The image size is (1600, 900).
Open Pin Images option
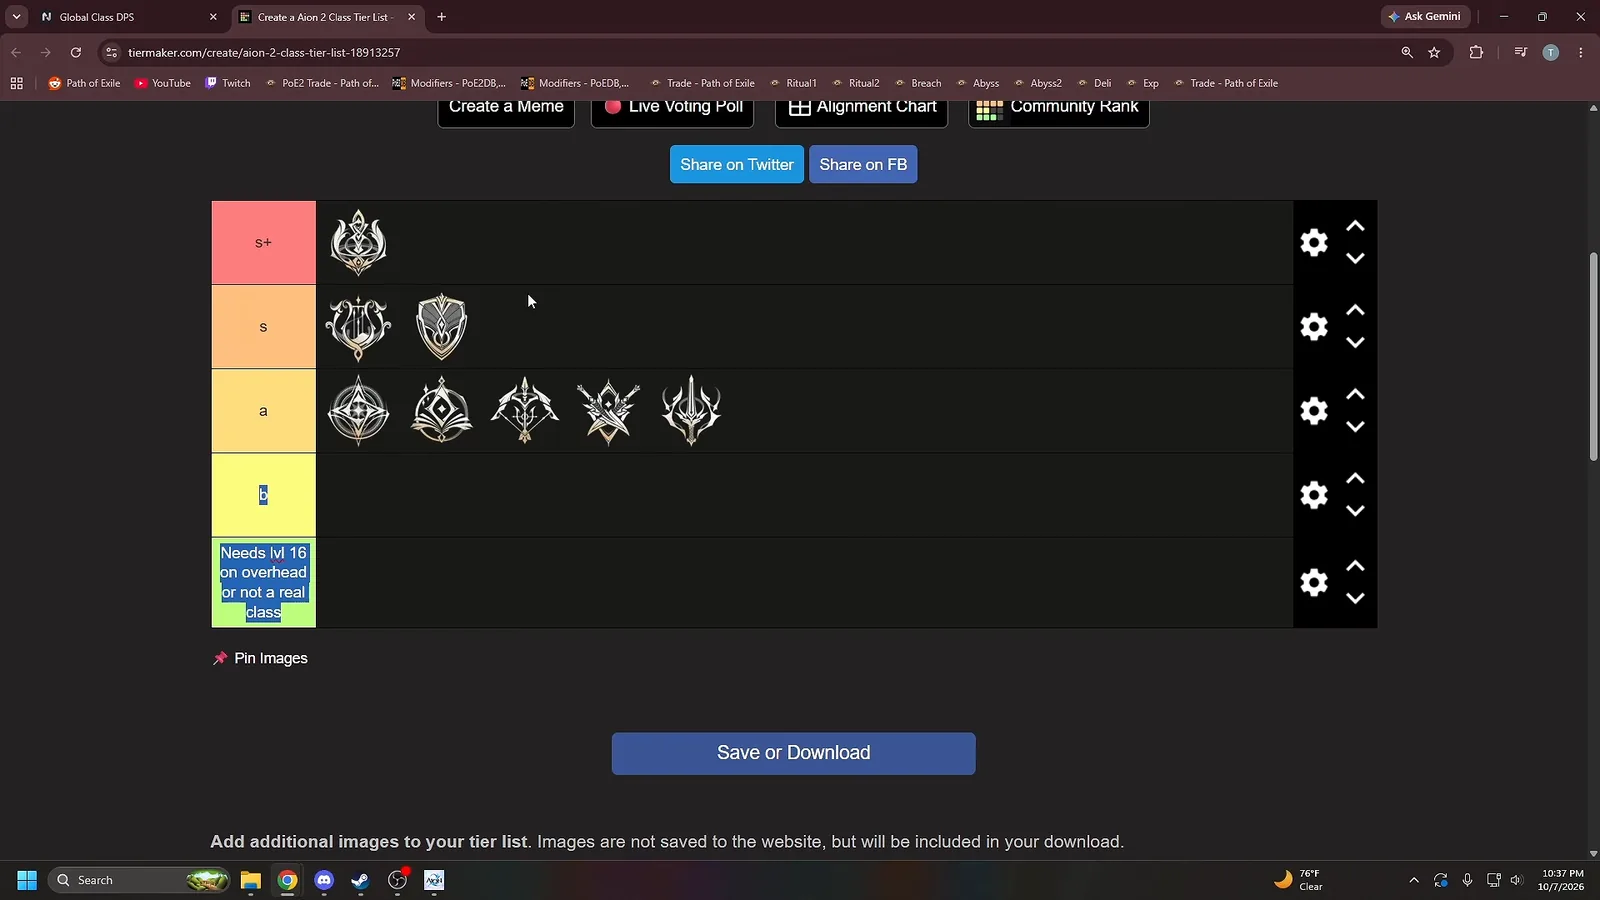[261, 658]
